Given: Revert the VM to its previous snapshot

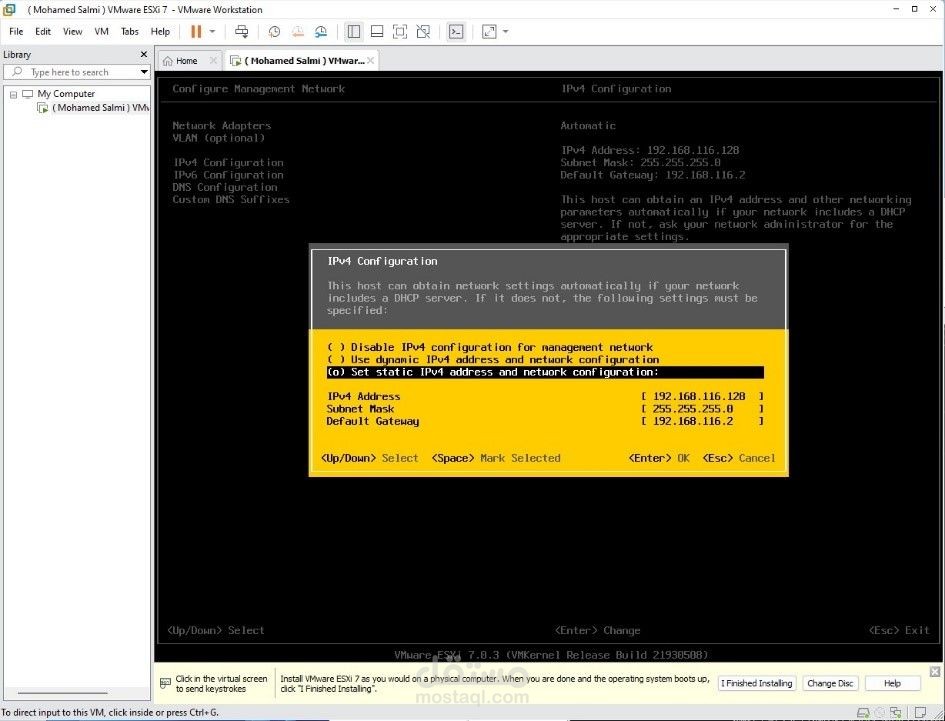Looking at the screenshot, I should (x=298, y=31).
